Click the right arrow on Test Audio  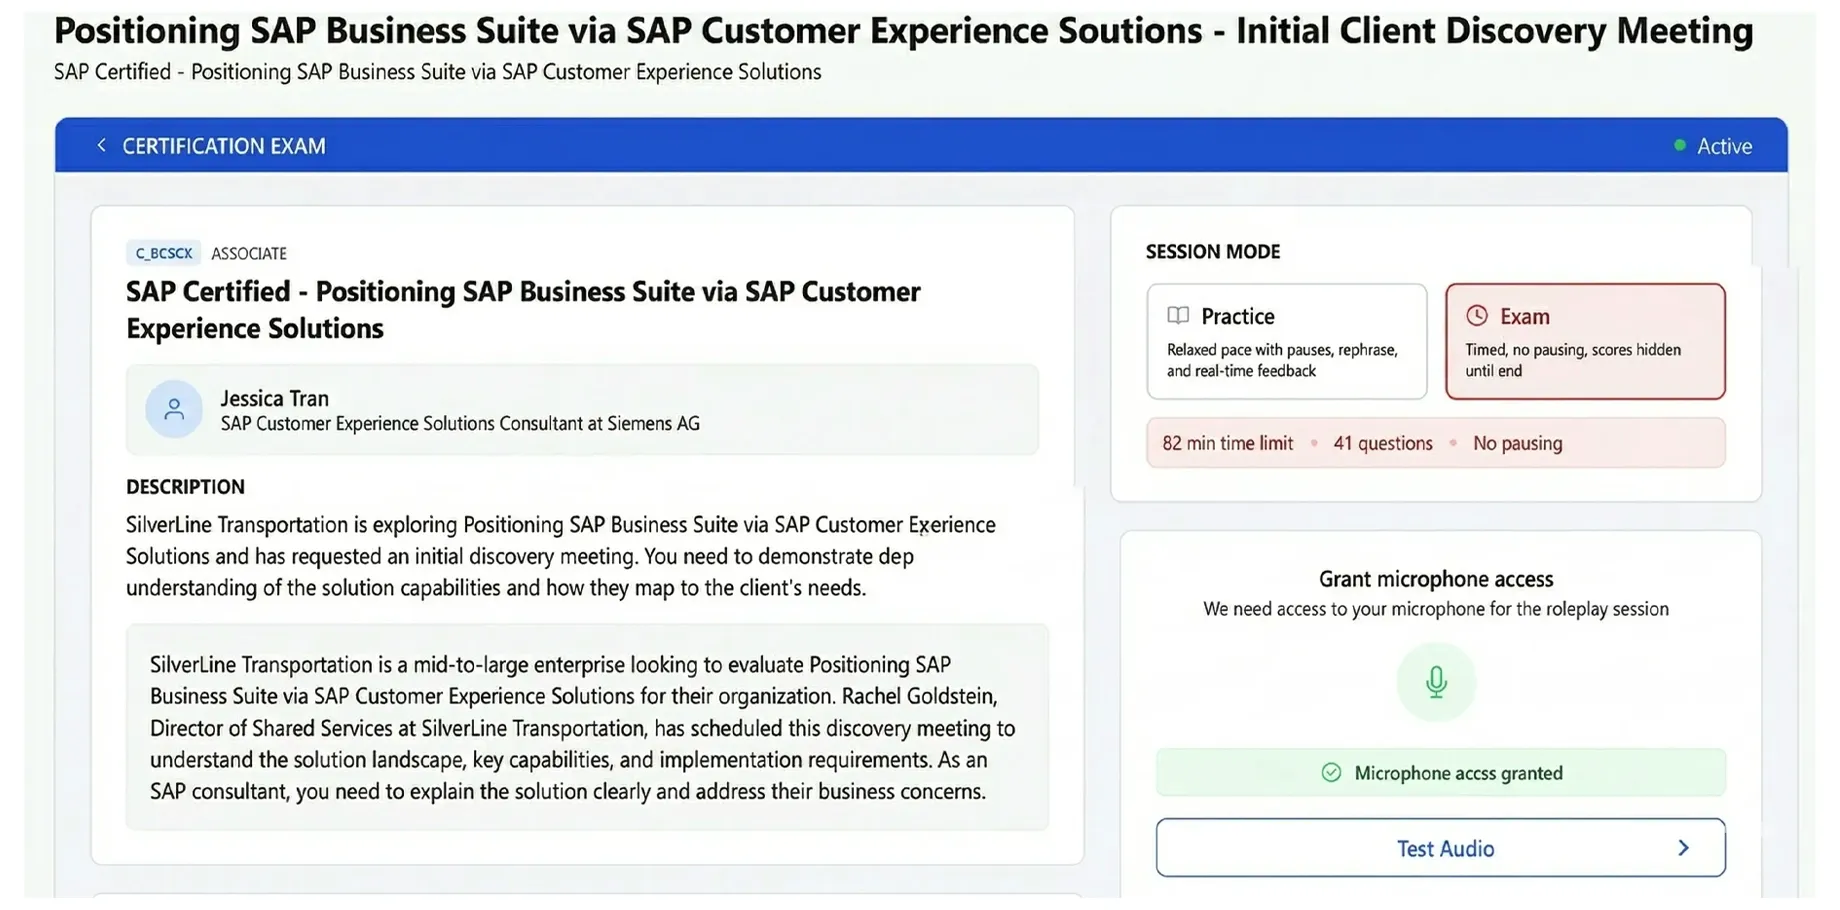[1683, 848]
